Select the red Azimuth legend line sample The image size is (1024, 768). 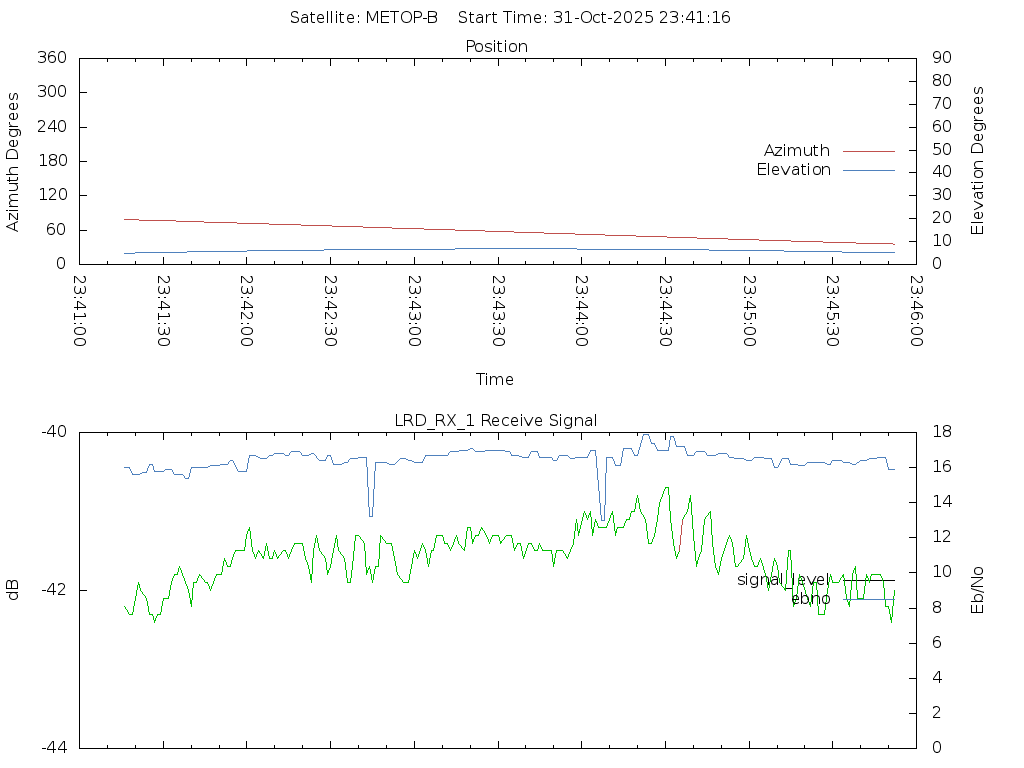click(x=868, y=151)
